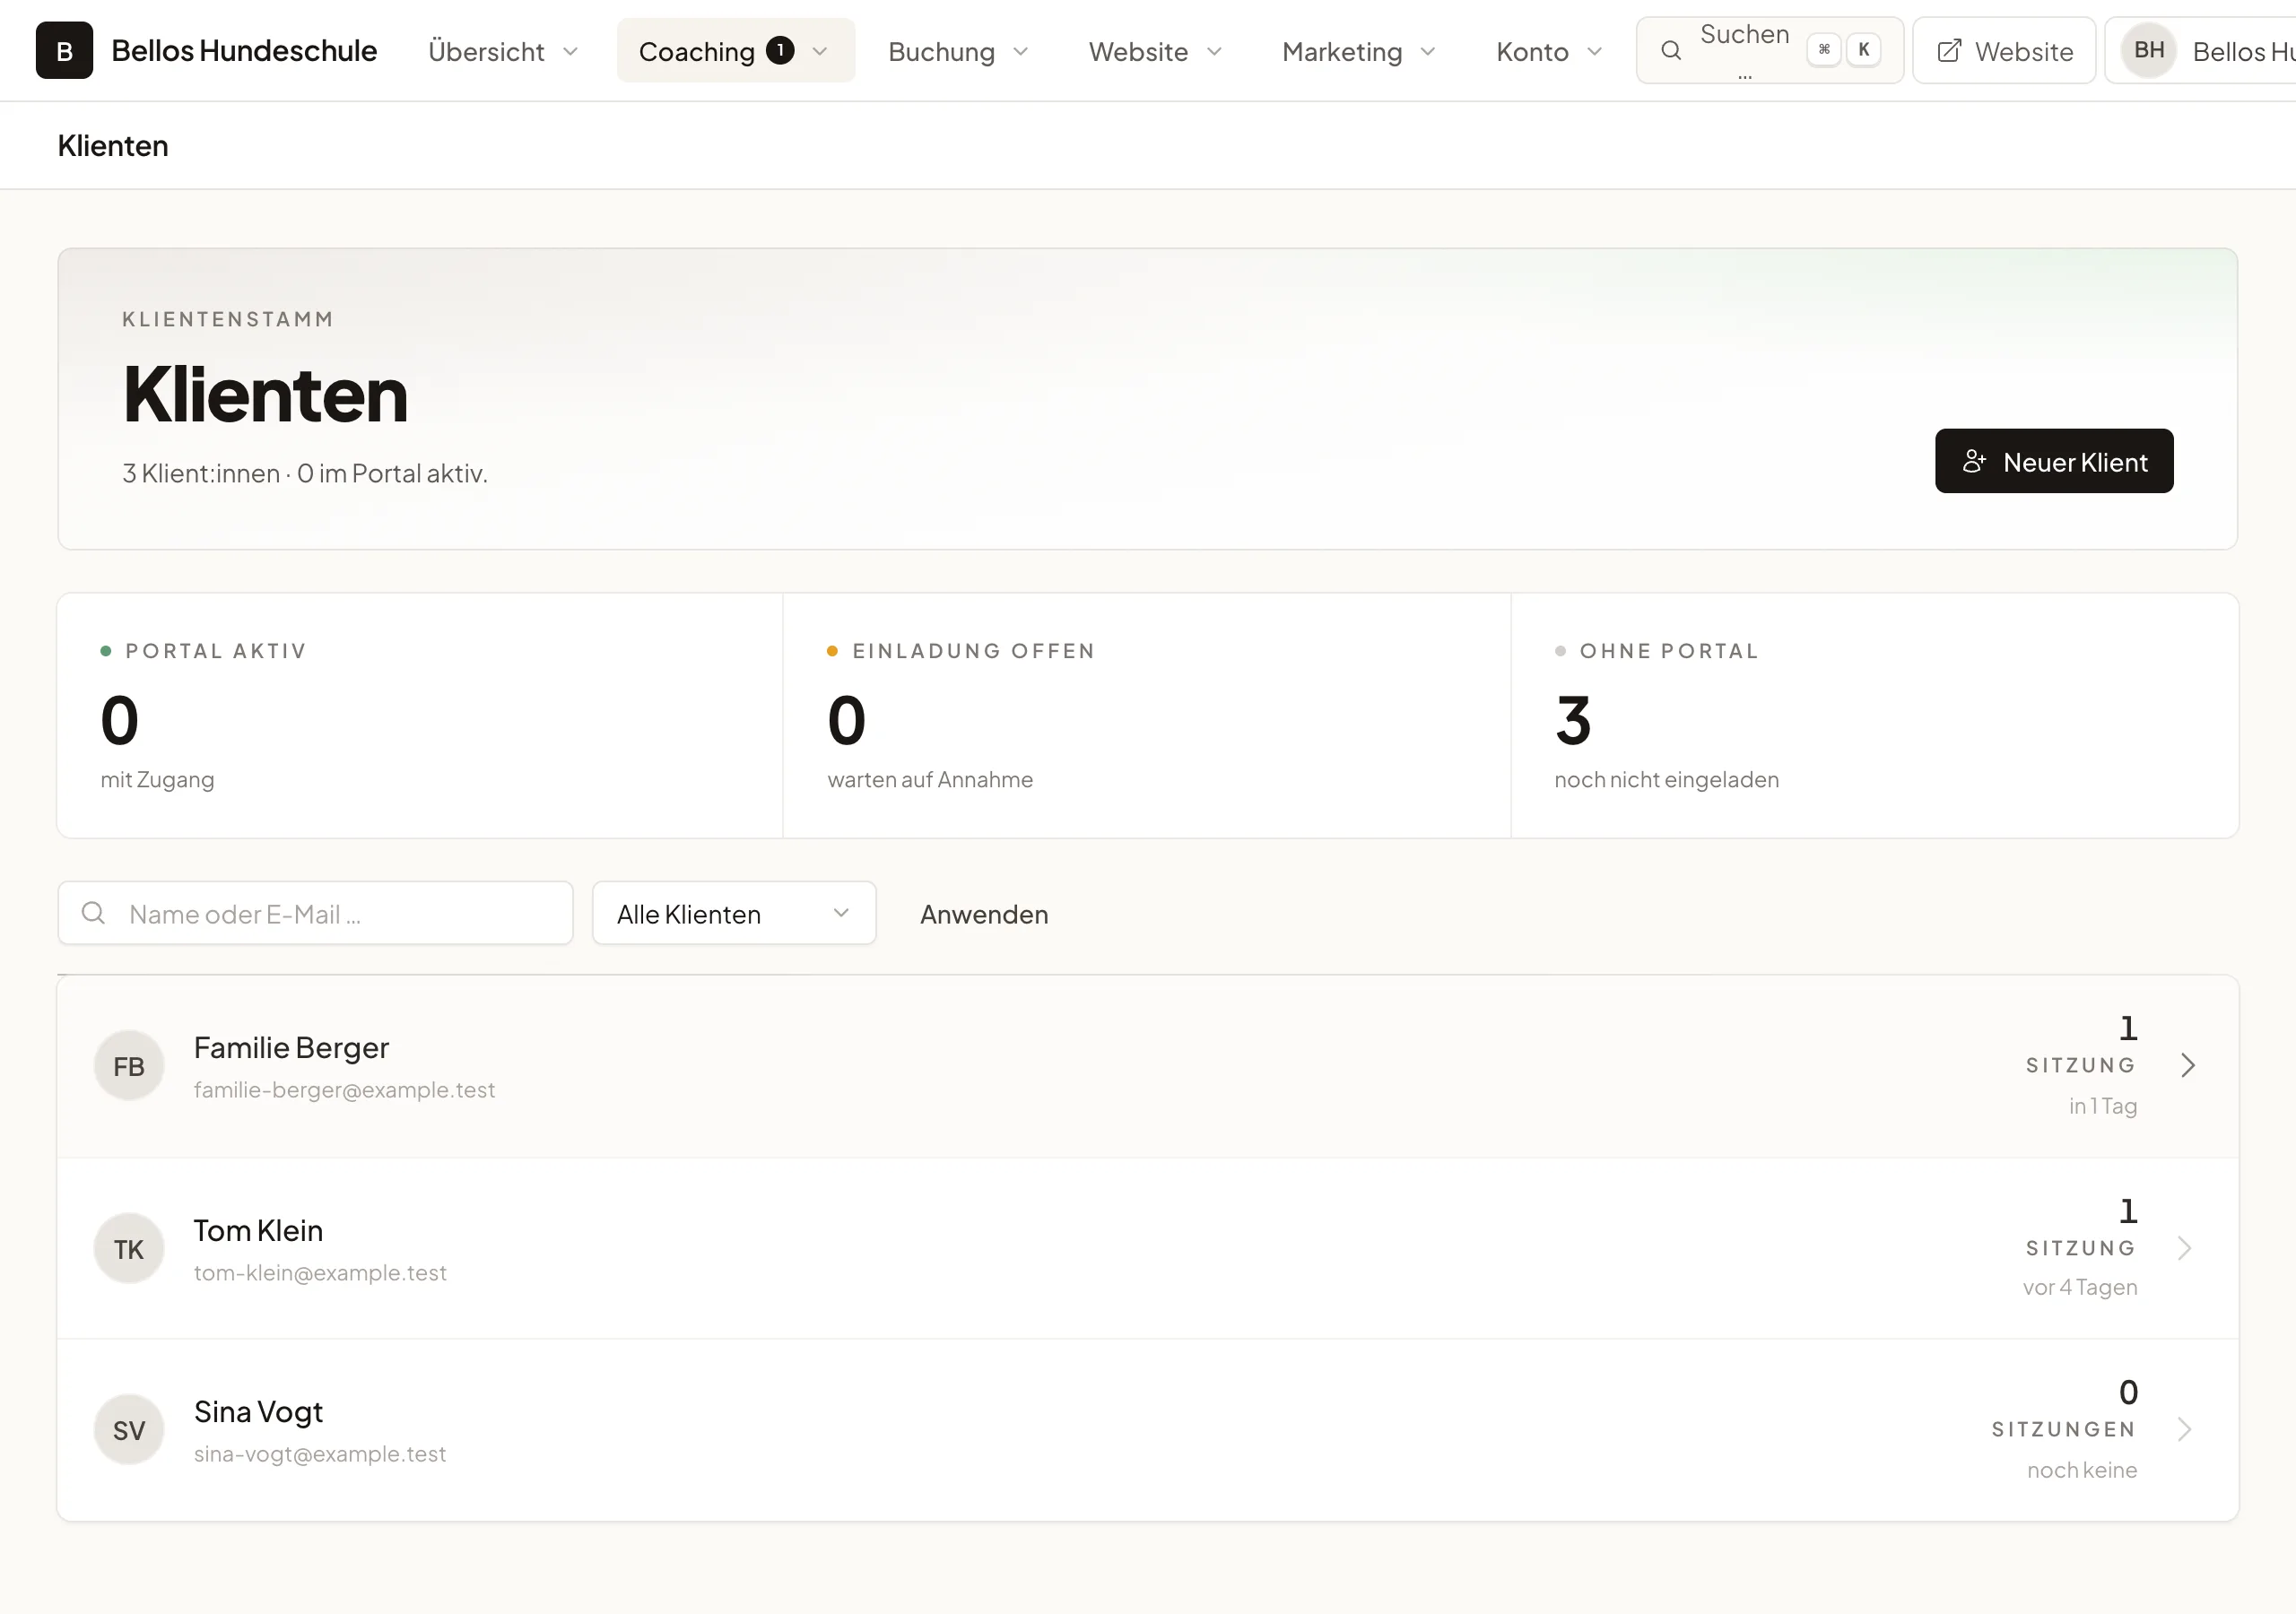Click the 'noch keine' sessions text
2296x1614 pixels.
click(x=2082, y=1470)
